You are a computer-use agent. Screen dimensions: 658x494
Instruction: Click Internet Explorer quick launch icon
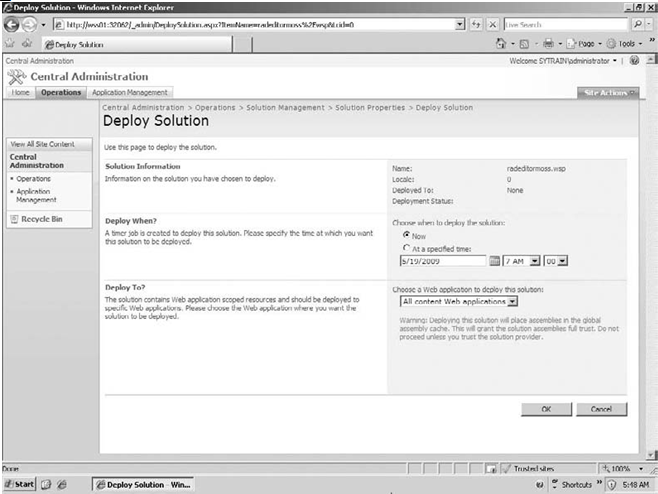[62, 484]
